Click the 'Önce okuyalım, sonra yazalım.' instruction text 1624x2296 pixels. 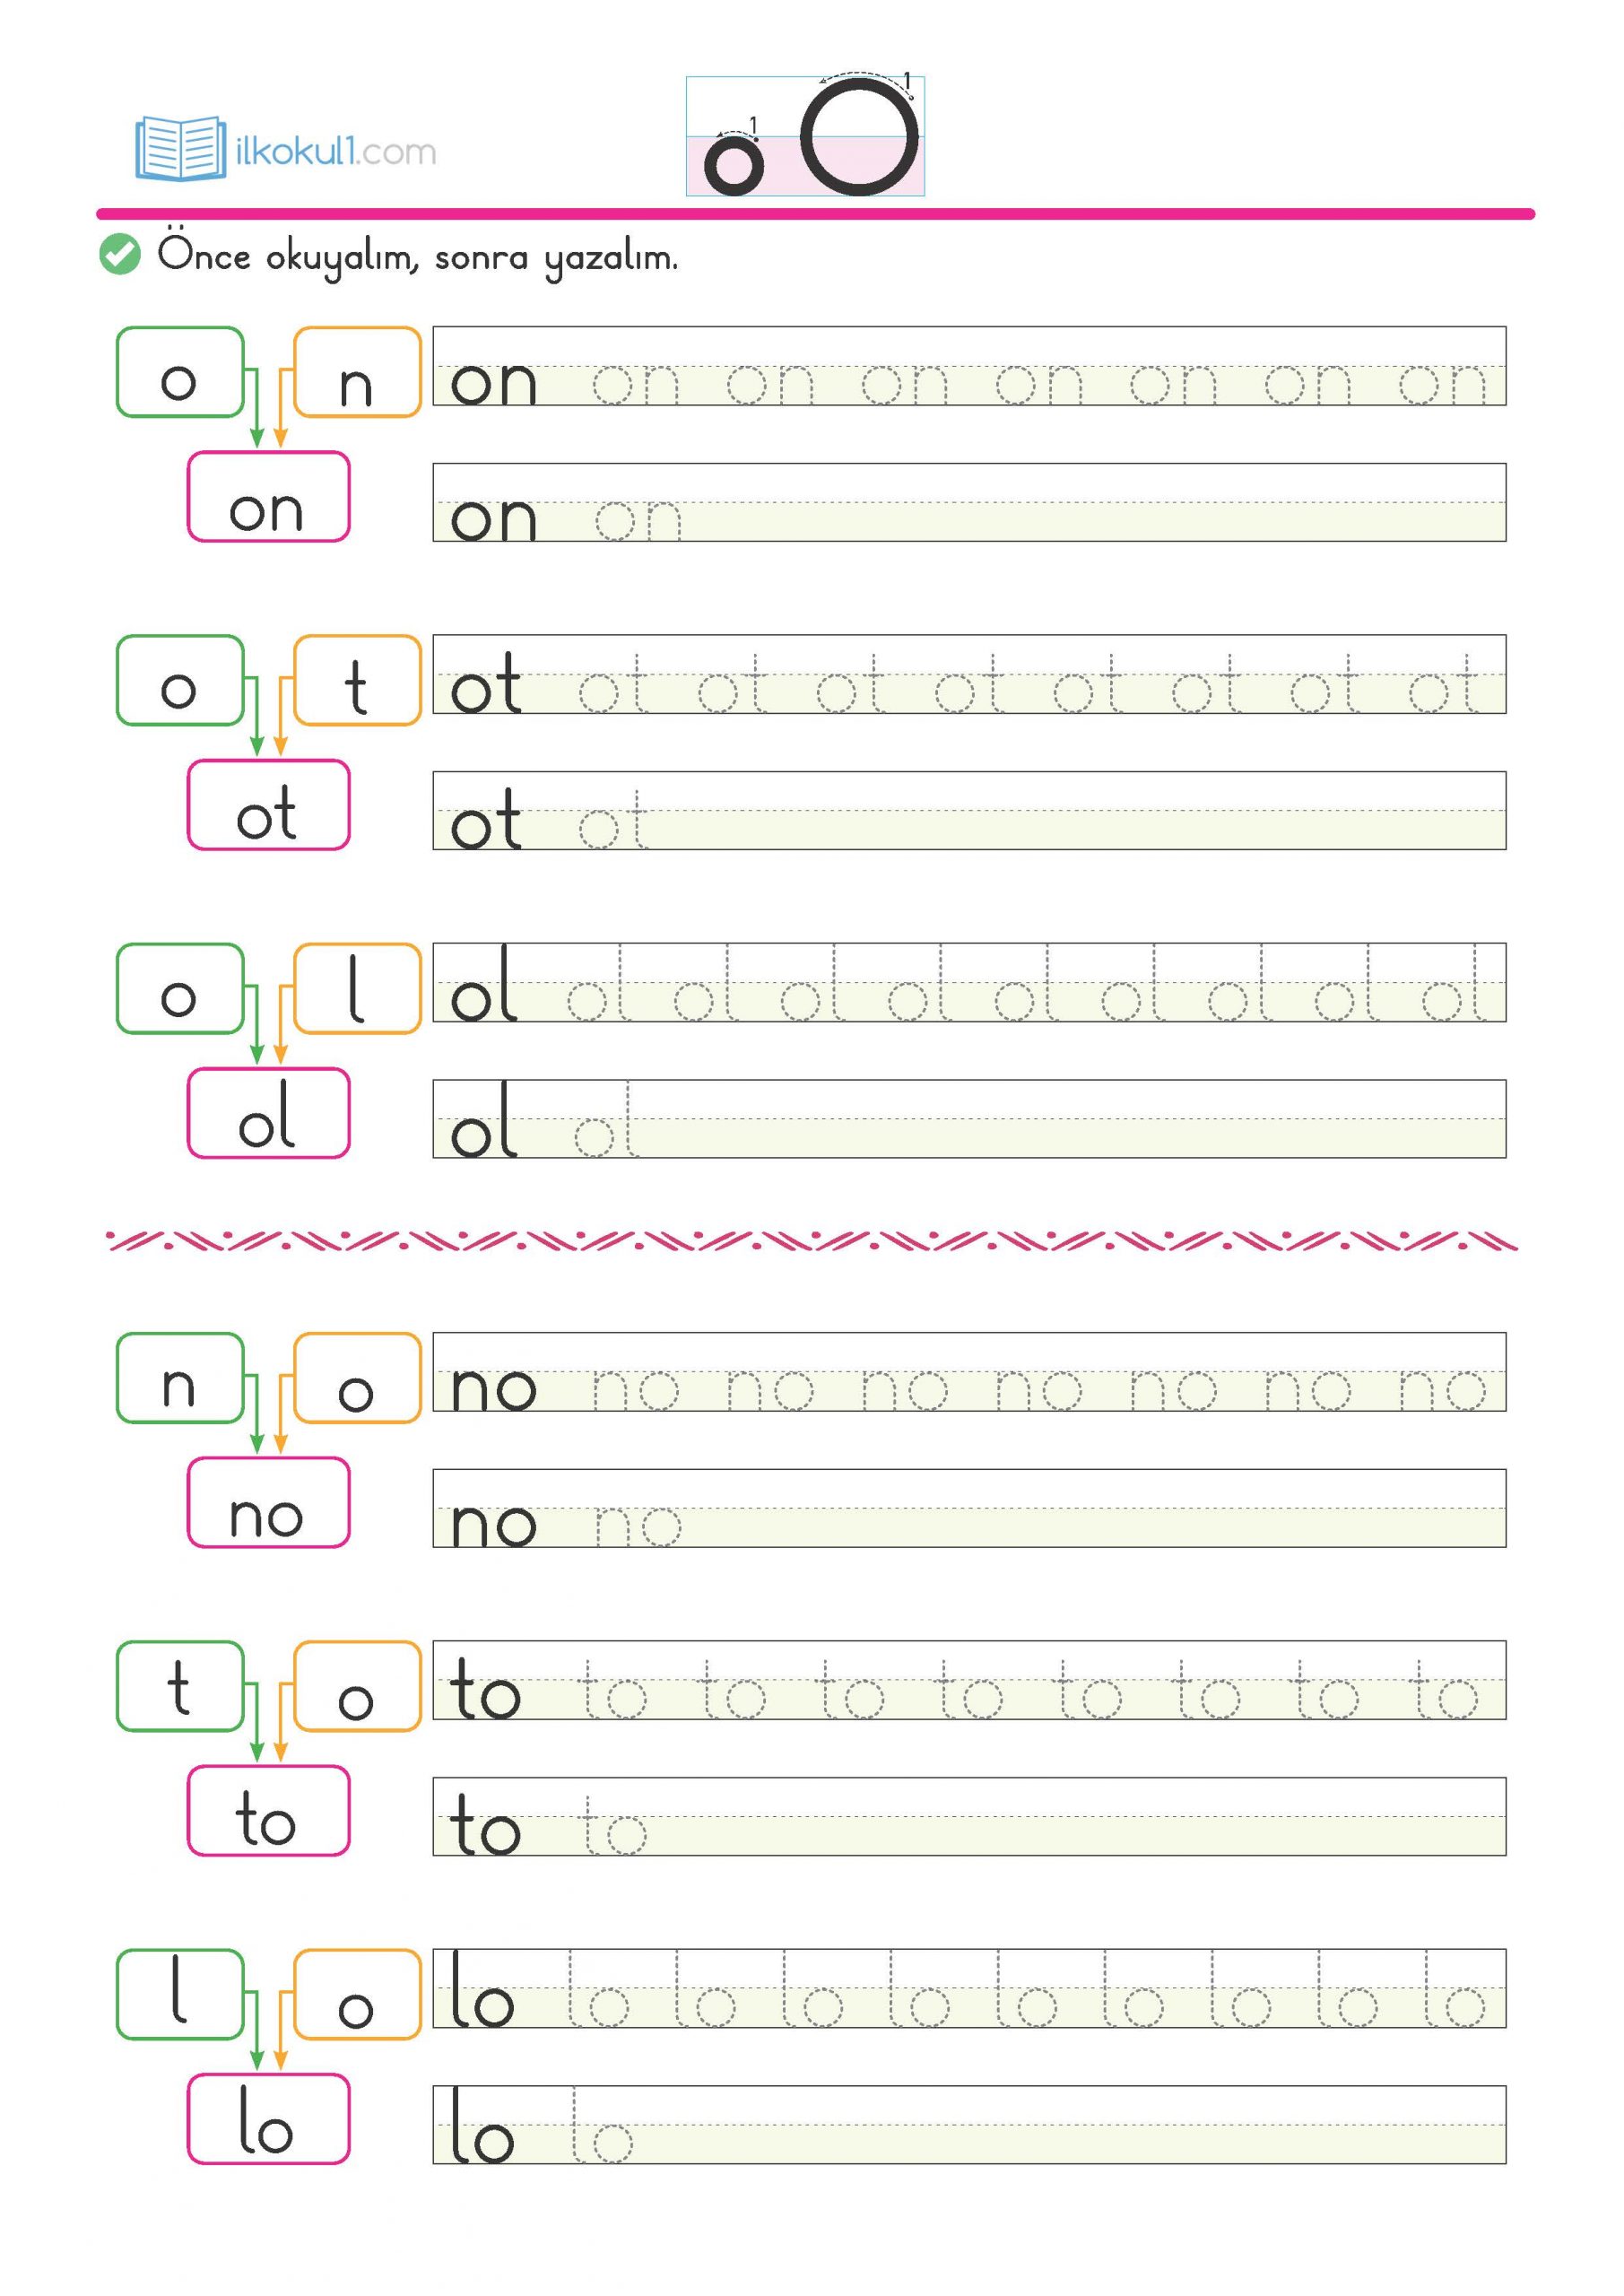[x=417, y=257]
